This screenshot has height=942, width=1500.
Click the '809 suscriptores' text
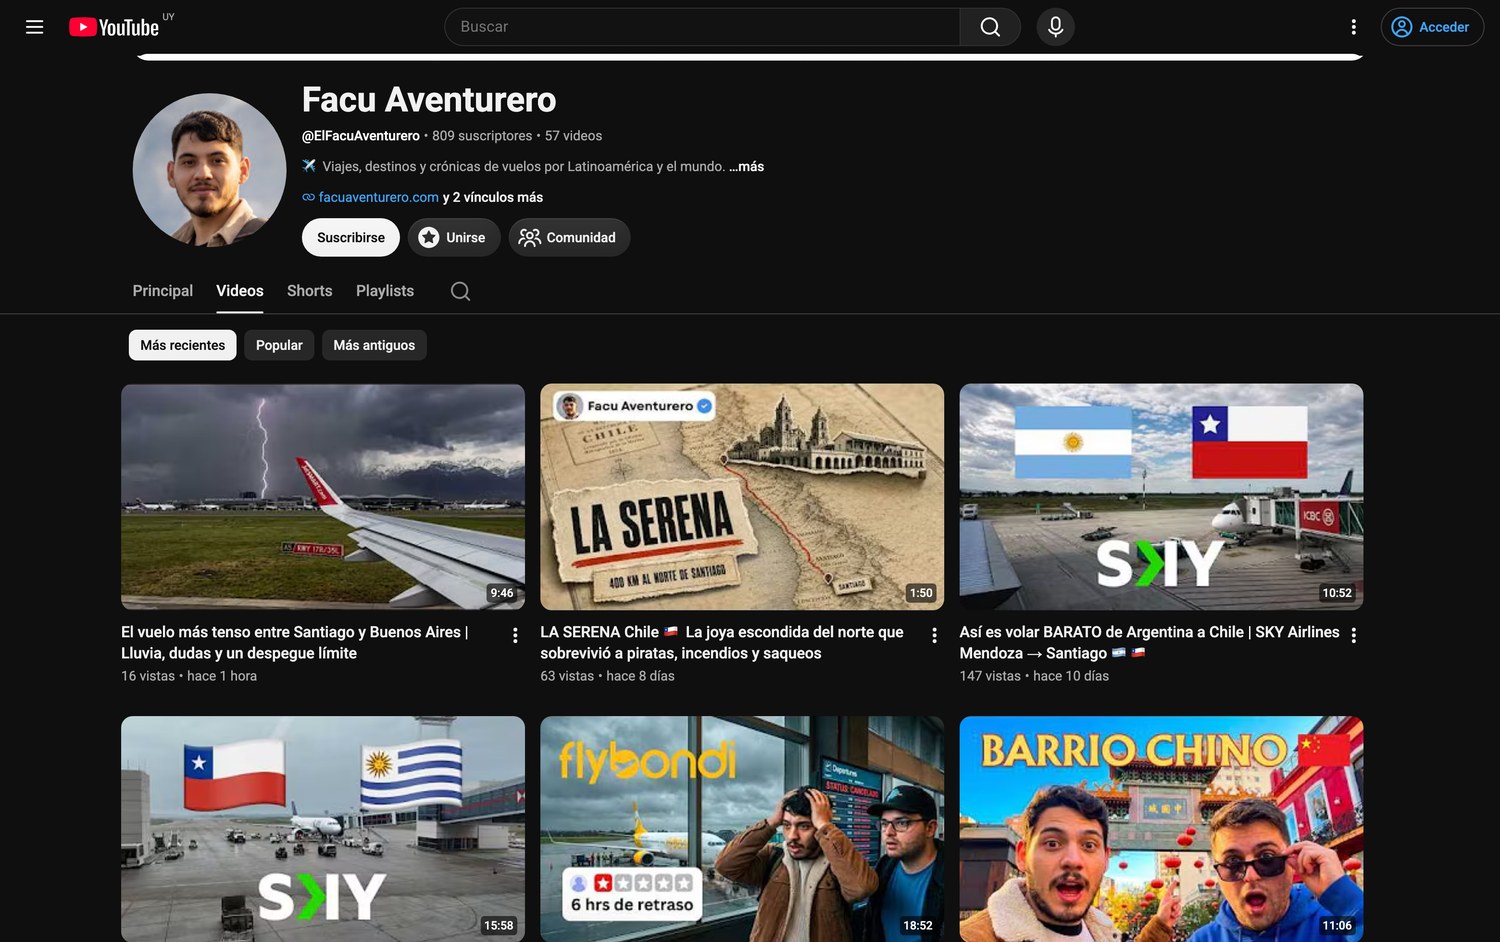tap(482, 136)
